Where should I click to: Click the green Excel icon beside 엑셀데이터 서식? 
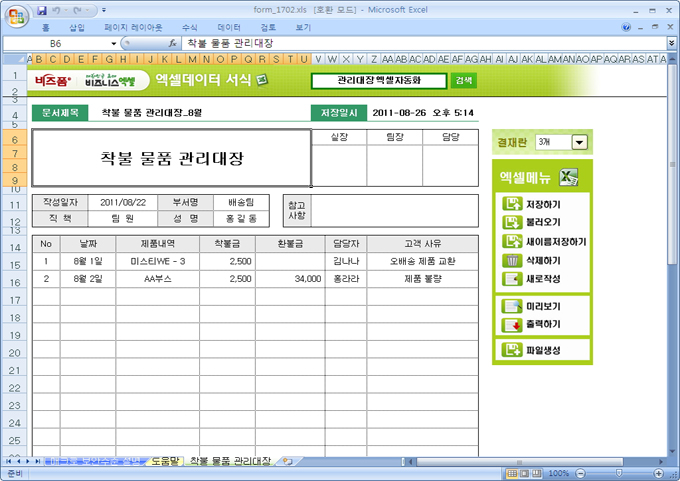262,80
